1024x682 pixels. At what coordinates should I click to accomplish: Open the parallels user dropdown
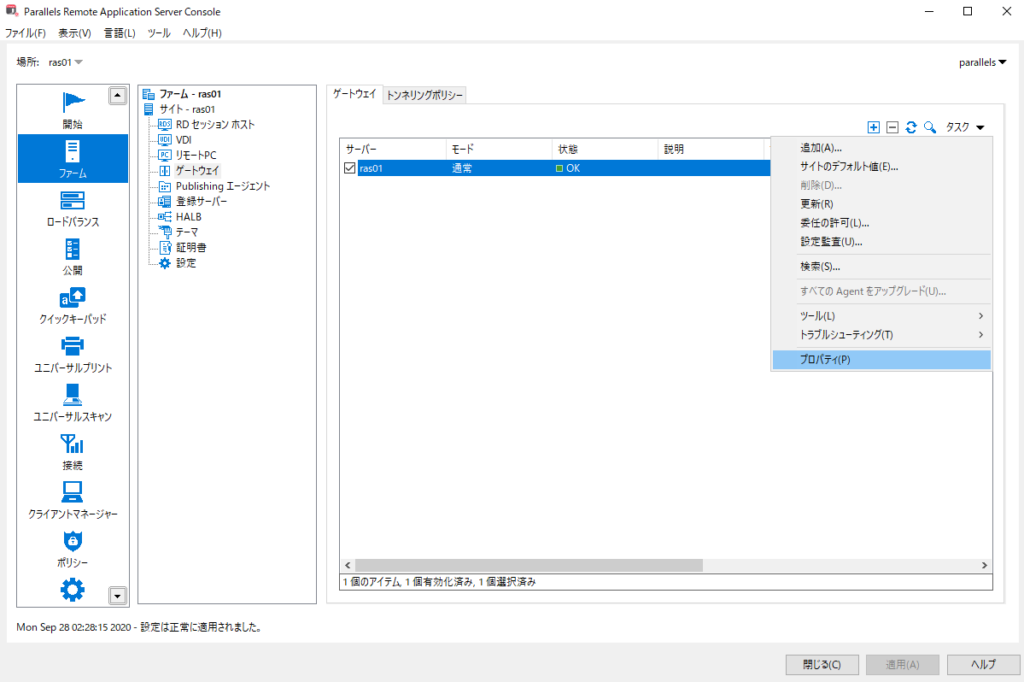pyautogui.click(x=982, y=62)
